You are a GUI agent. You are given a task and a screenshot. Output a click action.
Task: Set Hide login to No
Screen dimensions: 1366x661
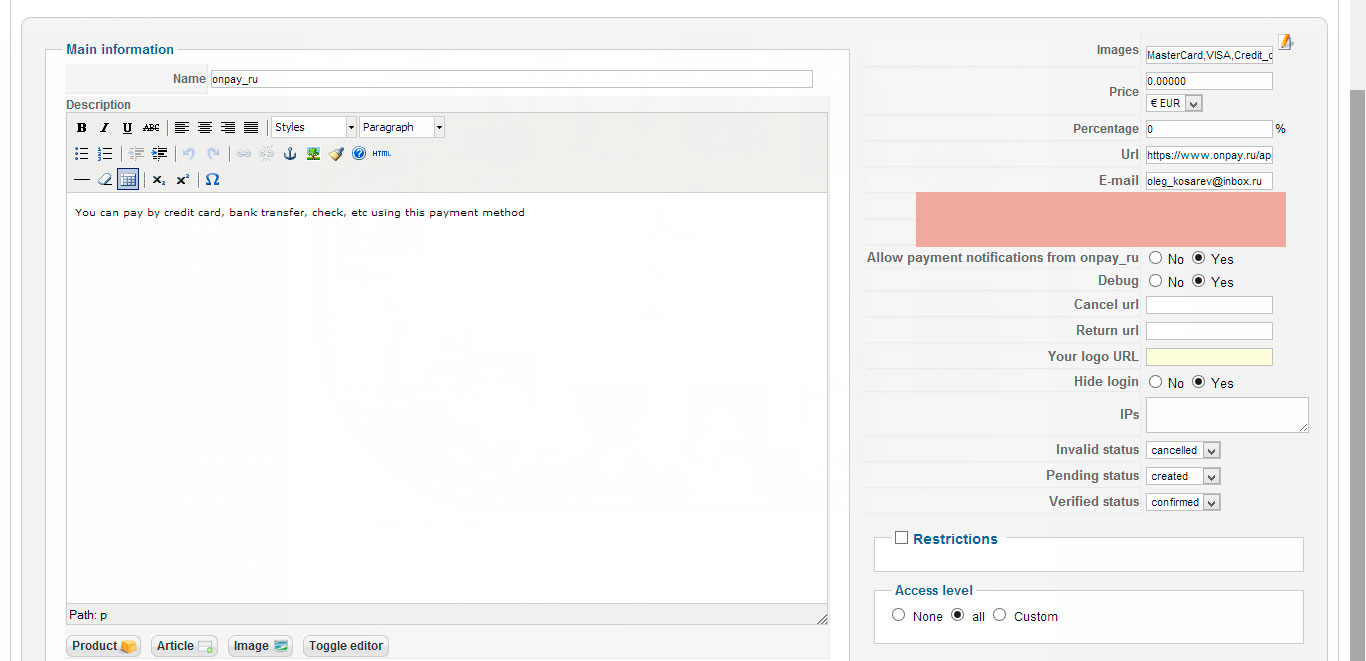point(1156,382)
